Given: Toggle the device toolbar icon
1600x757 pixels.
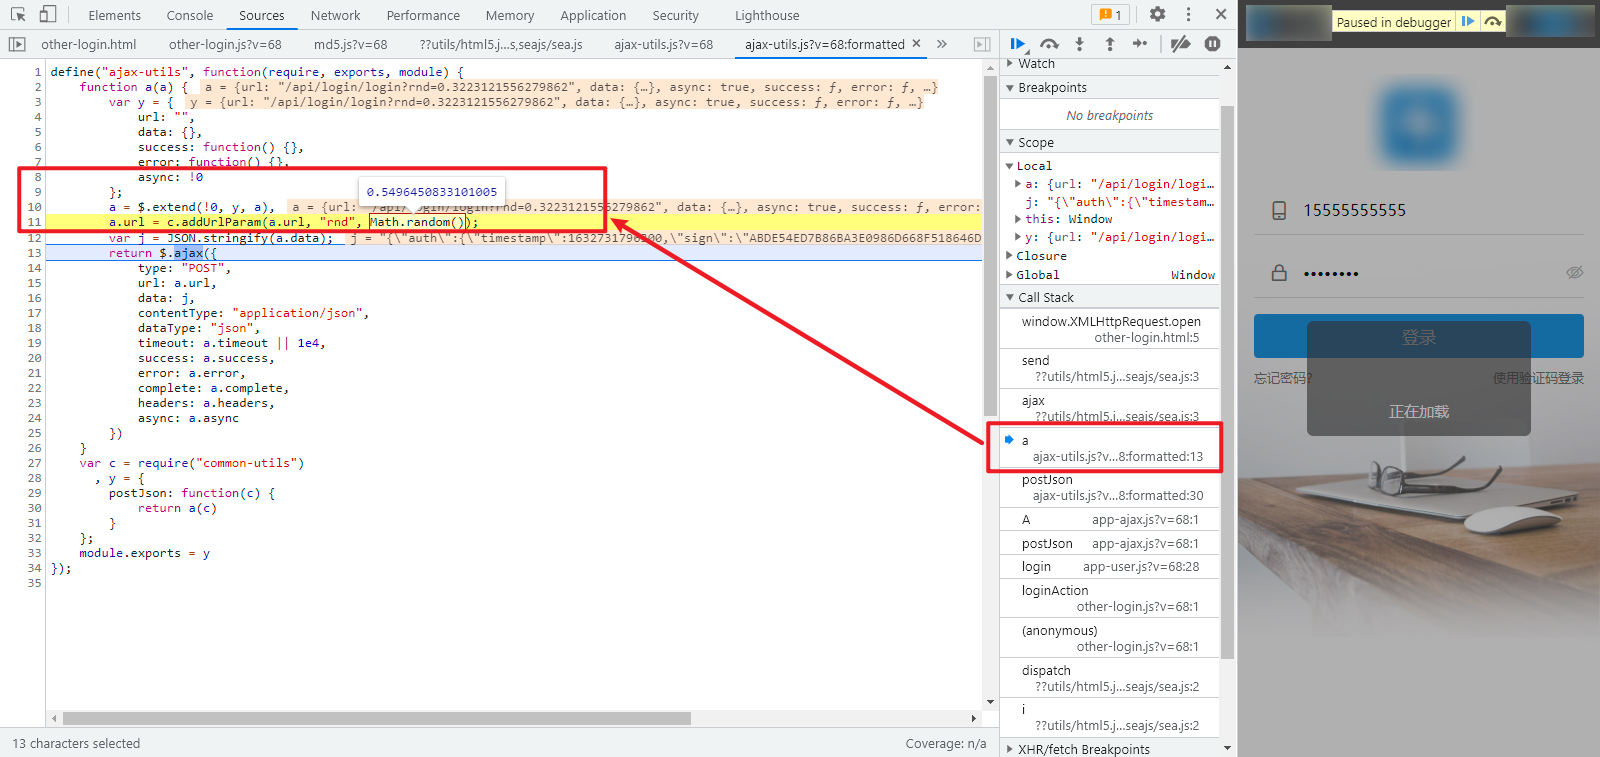Looking at the screenshot, I should 48,15.
